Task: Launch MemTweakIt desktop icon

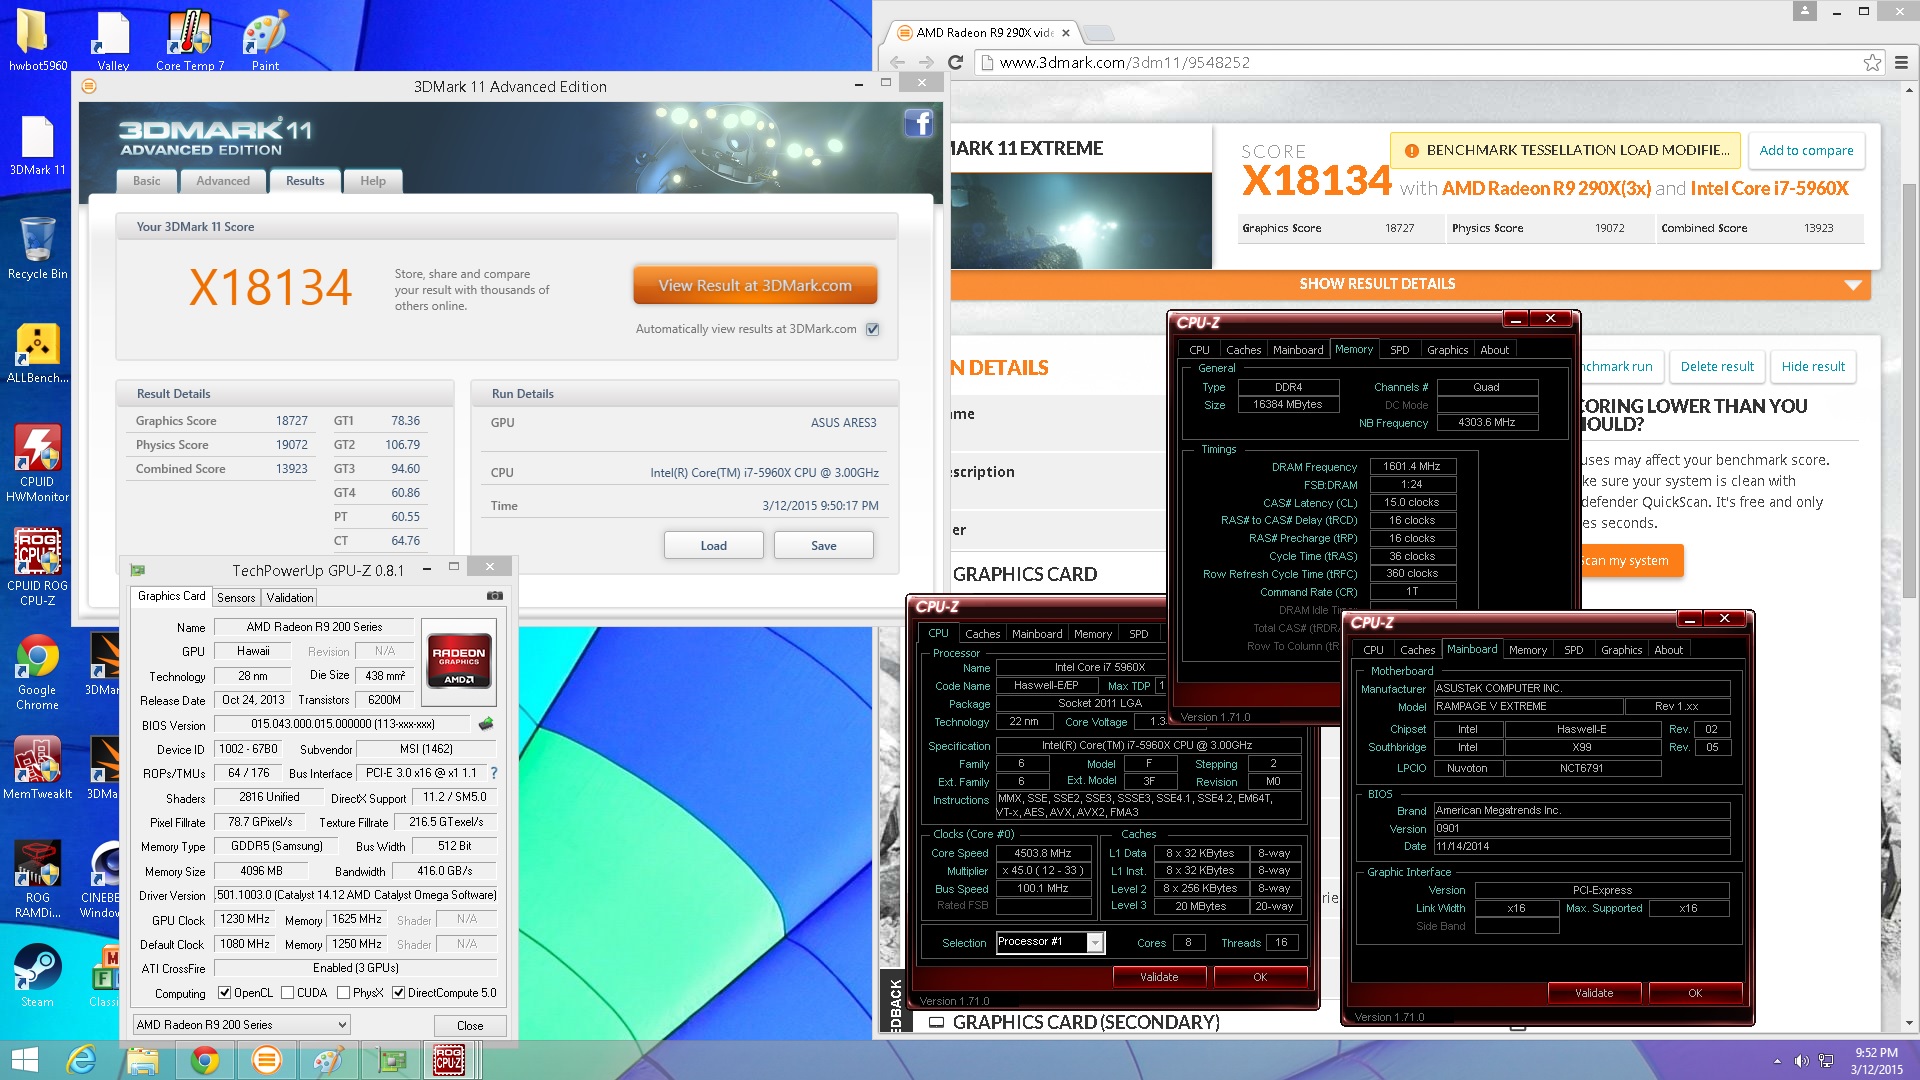Action: [x=37, y=768]
